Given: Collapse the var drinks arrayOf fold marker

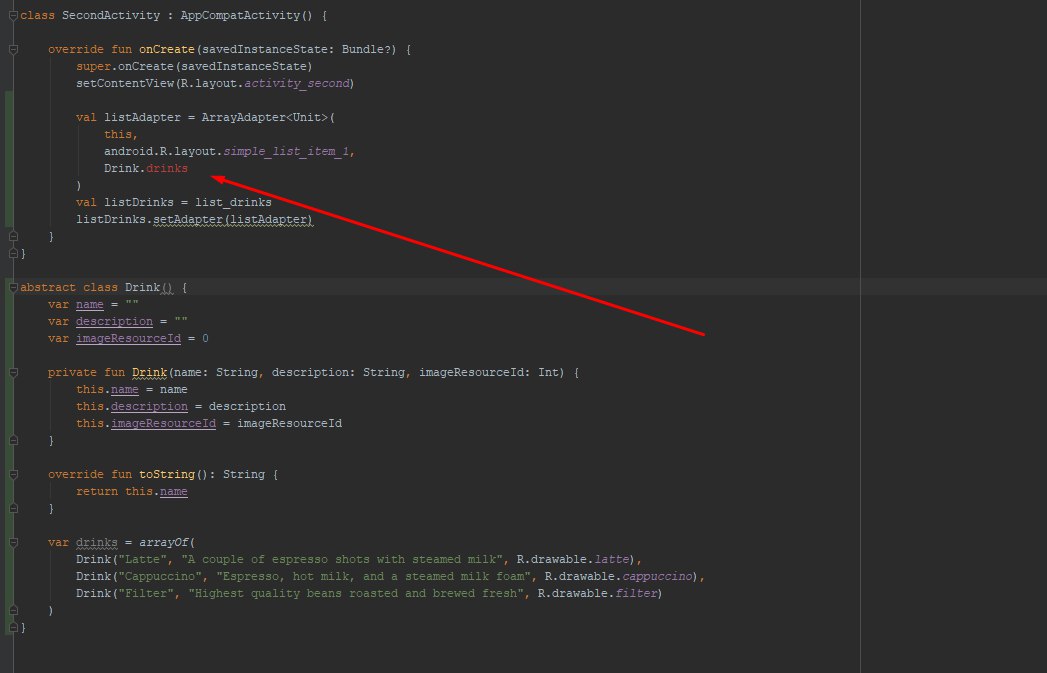Looking at the screenshot, I should pyautogui.click(x=13, y=543).
